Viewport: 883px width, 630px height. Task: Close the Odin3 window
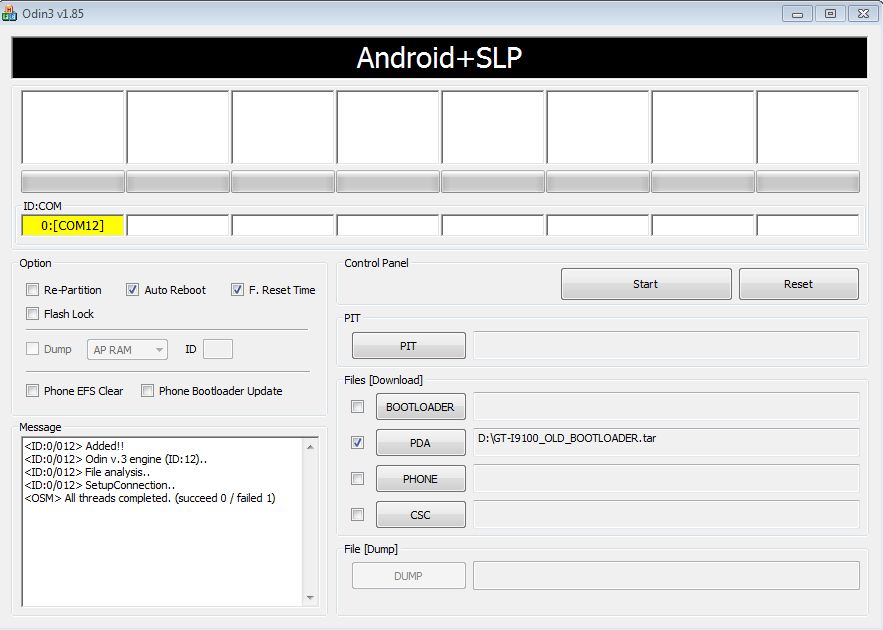[863, 14]
